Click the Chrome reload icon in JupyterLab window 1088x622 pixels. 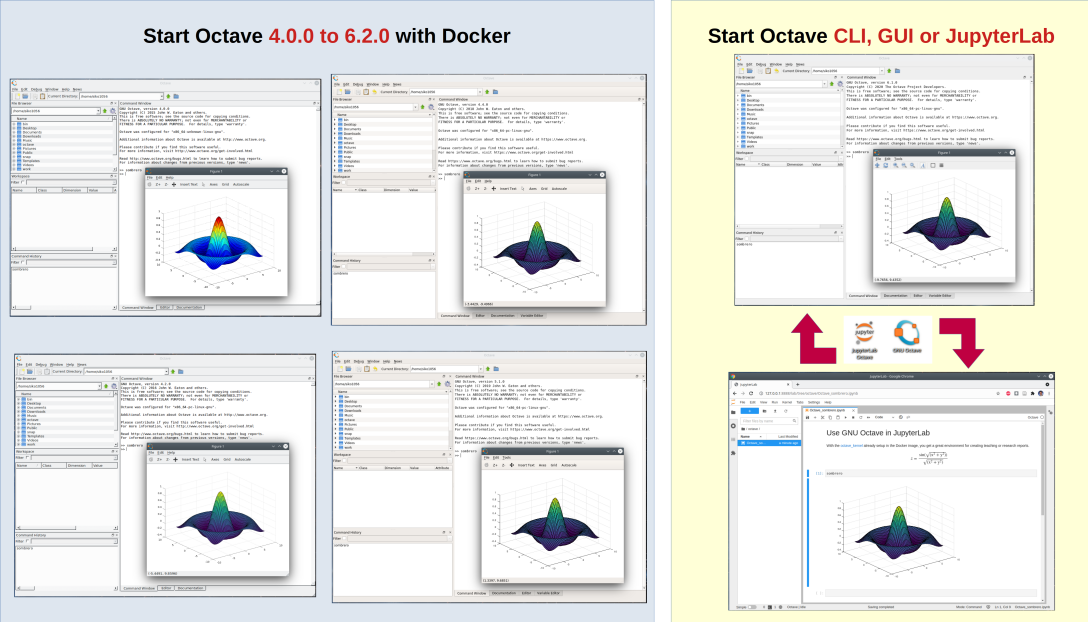tap(751, 394)
